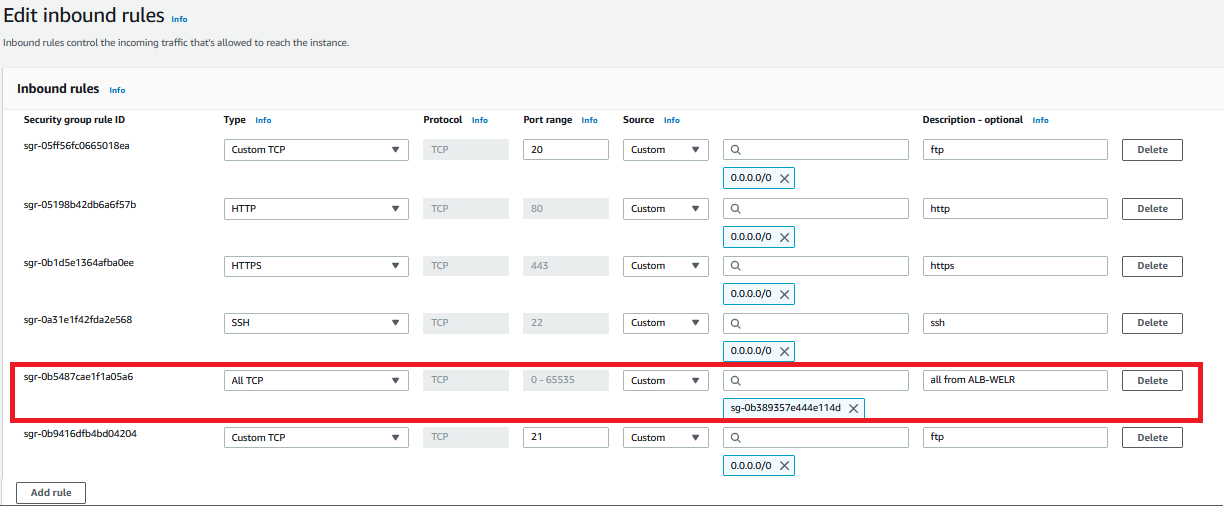
Task: Open Info link beside Port range header
Action: click(589, 120)
